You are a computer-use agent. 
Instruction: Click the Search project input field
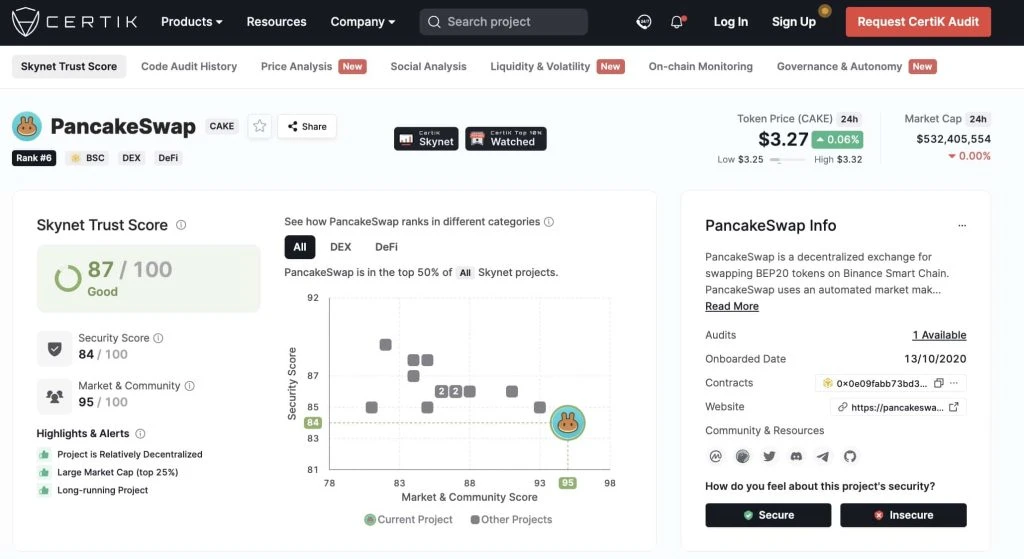click(504, 22)
